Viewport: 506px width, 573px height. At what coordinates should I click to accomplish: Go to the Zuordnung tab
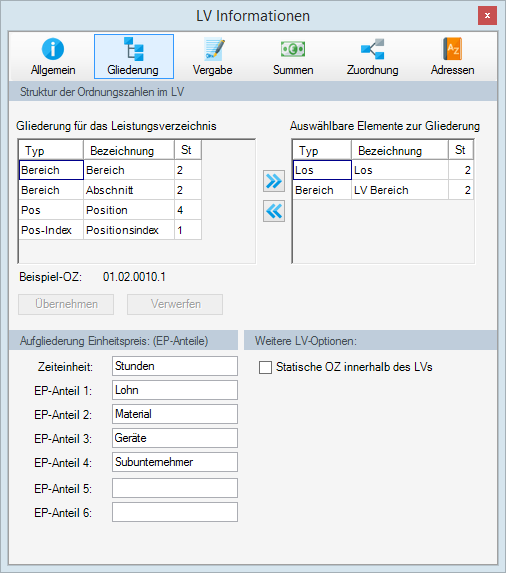pos(372,57)
